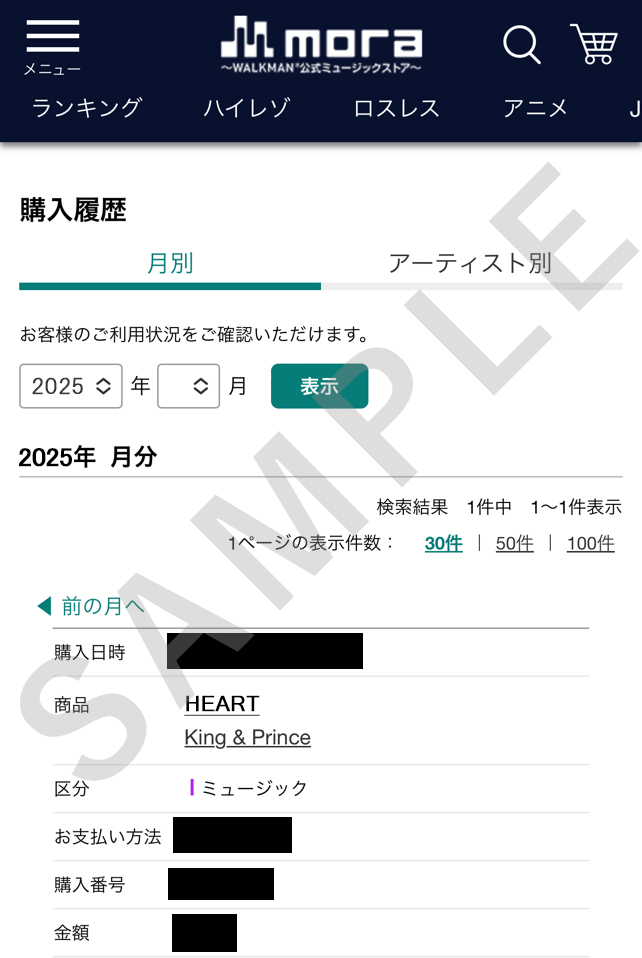
Task: Click the green 表示 button
Action: (x=319, y=386)
